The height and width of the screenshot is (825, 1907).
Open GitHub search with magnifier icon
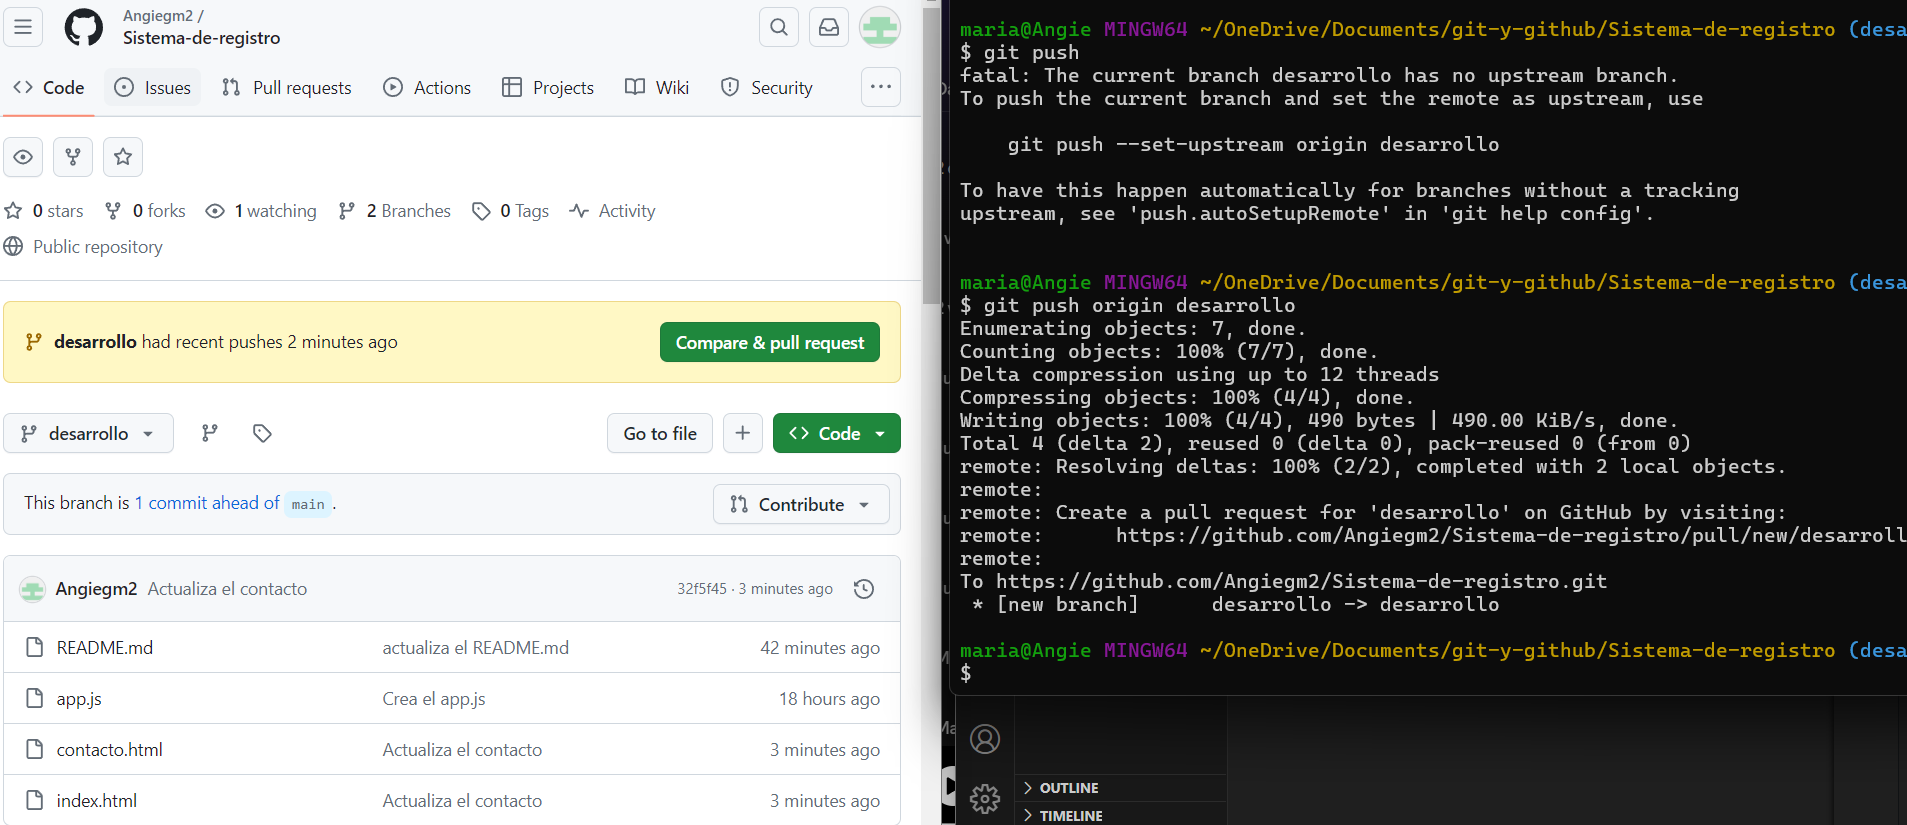(x=779, y=27)
